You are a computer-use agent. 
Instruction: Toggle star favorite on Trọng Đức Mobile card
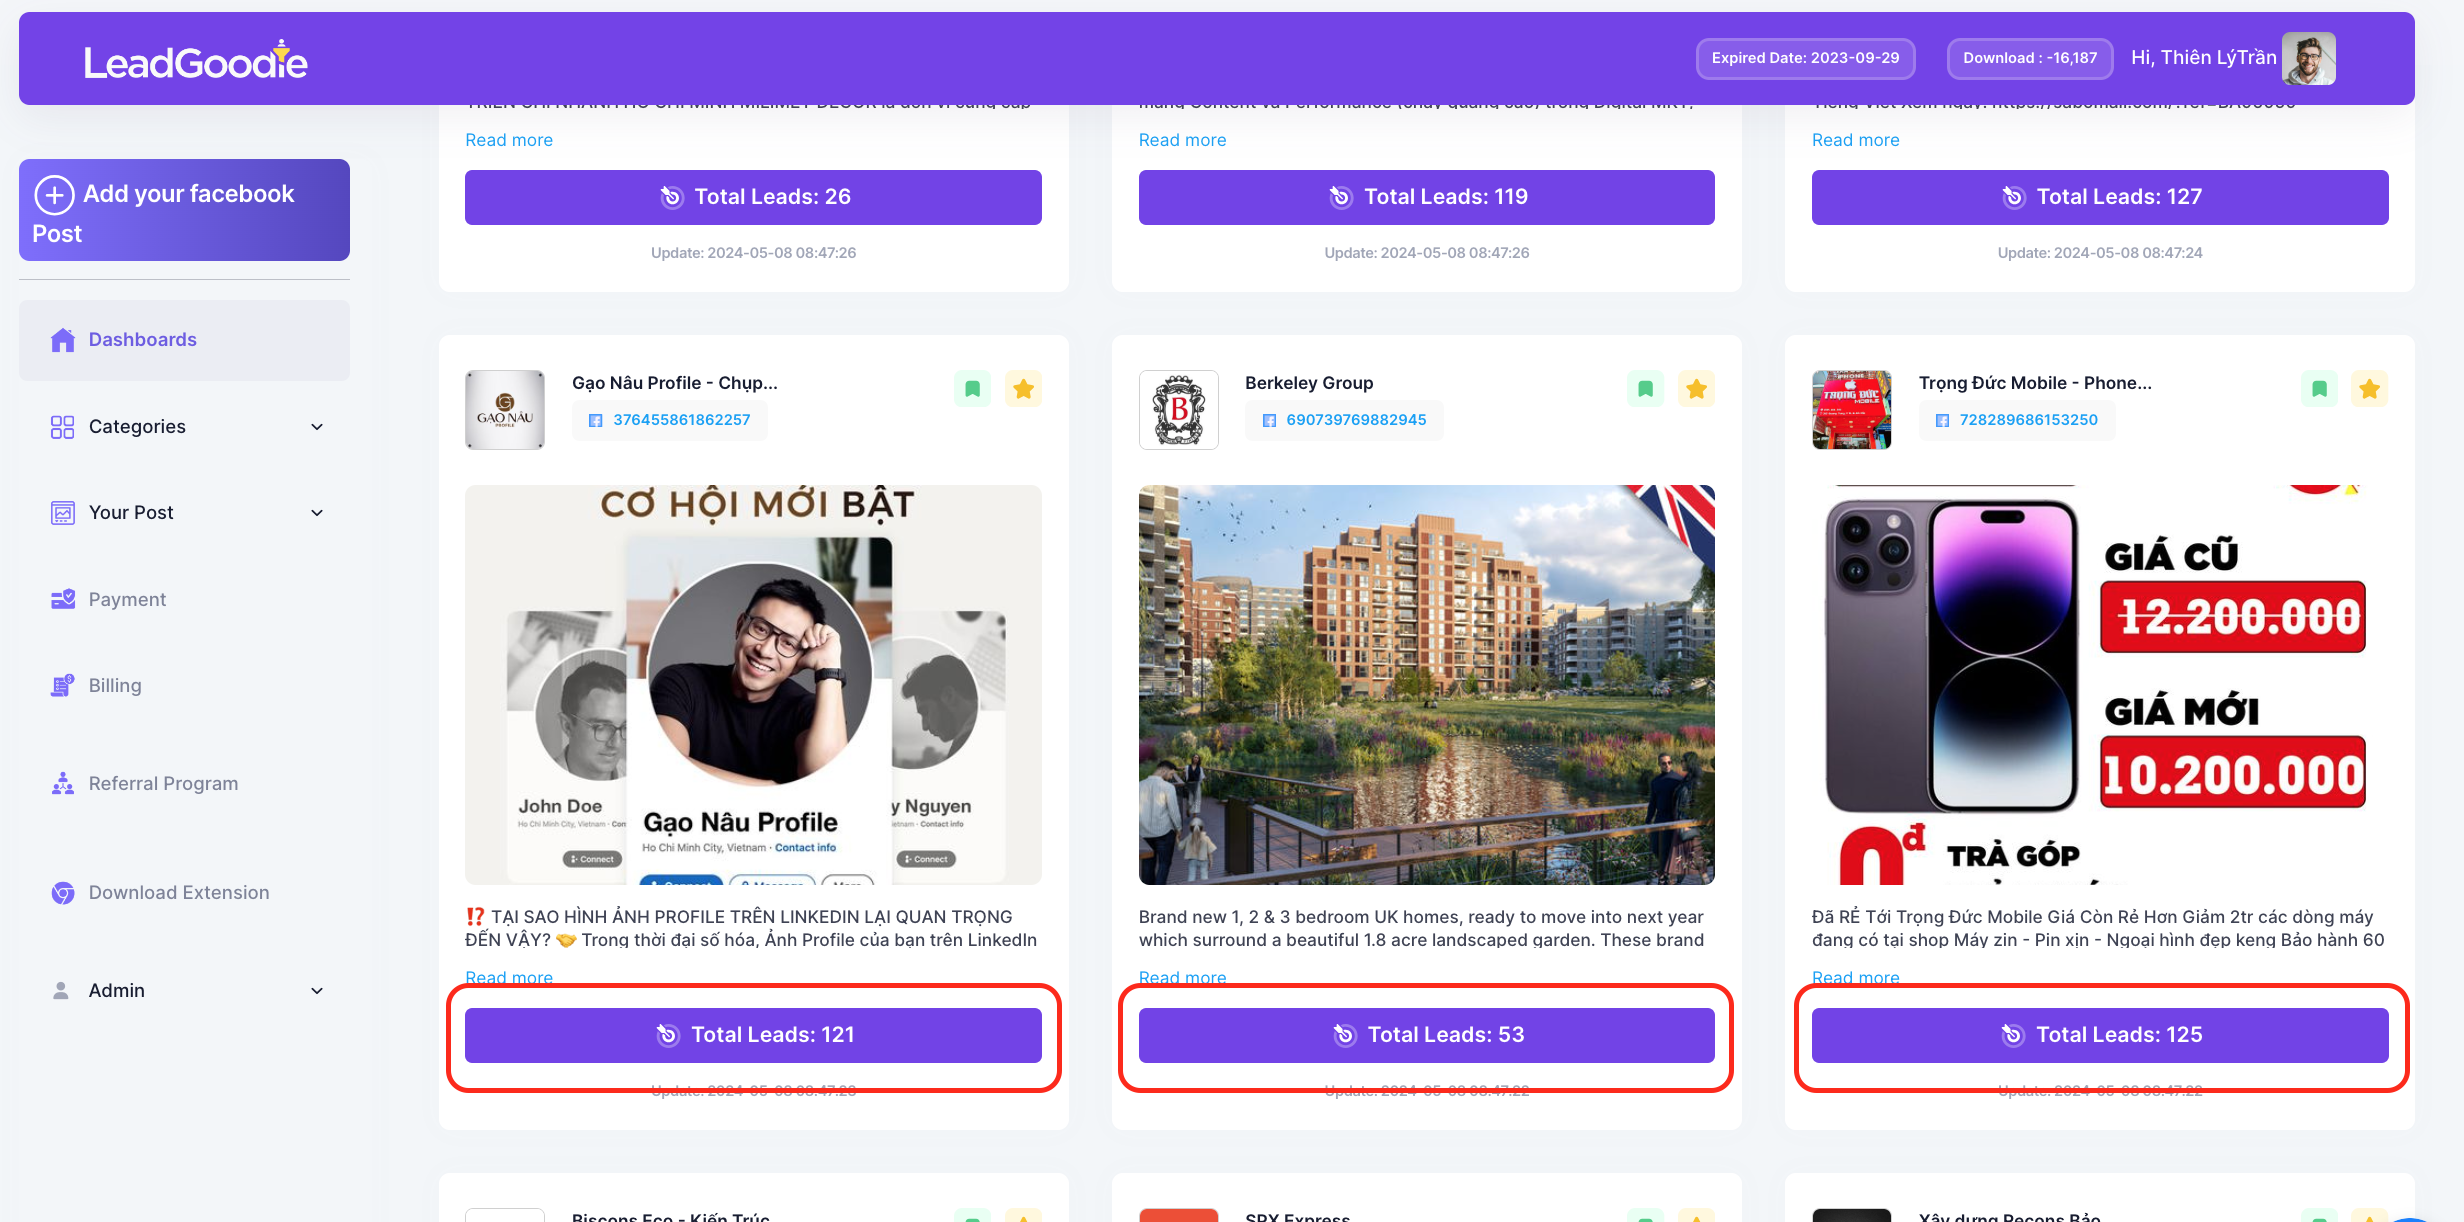[x=2369, y=389]
